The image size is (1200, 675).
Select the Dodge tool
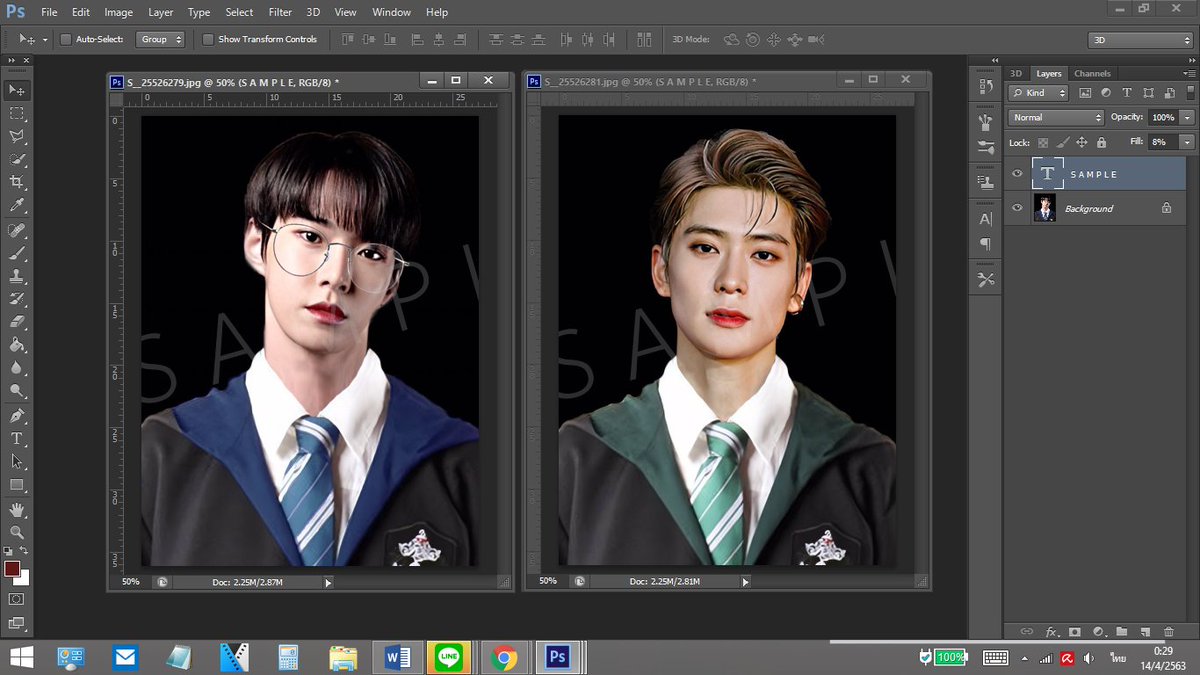pos(17,391)
